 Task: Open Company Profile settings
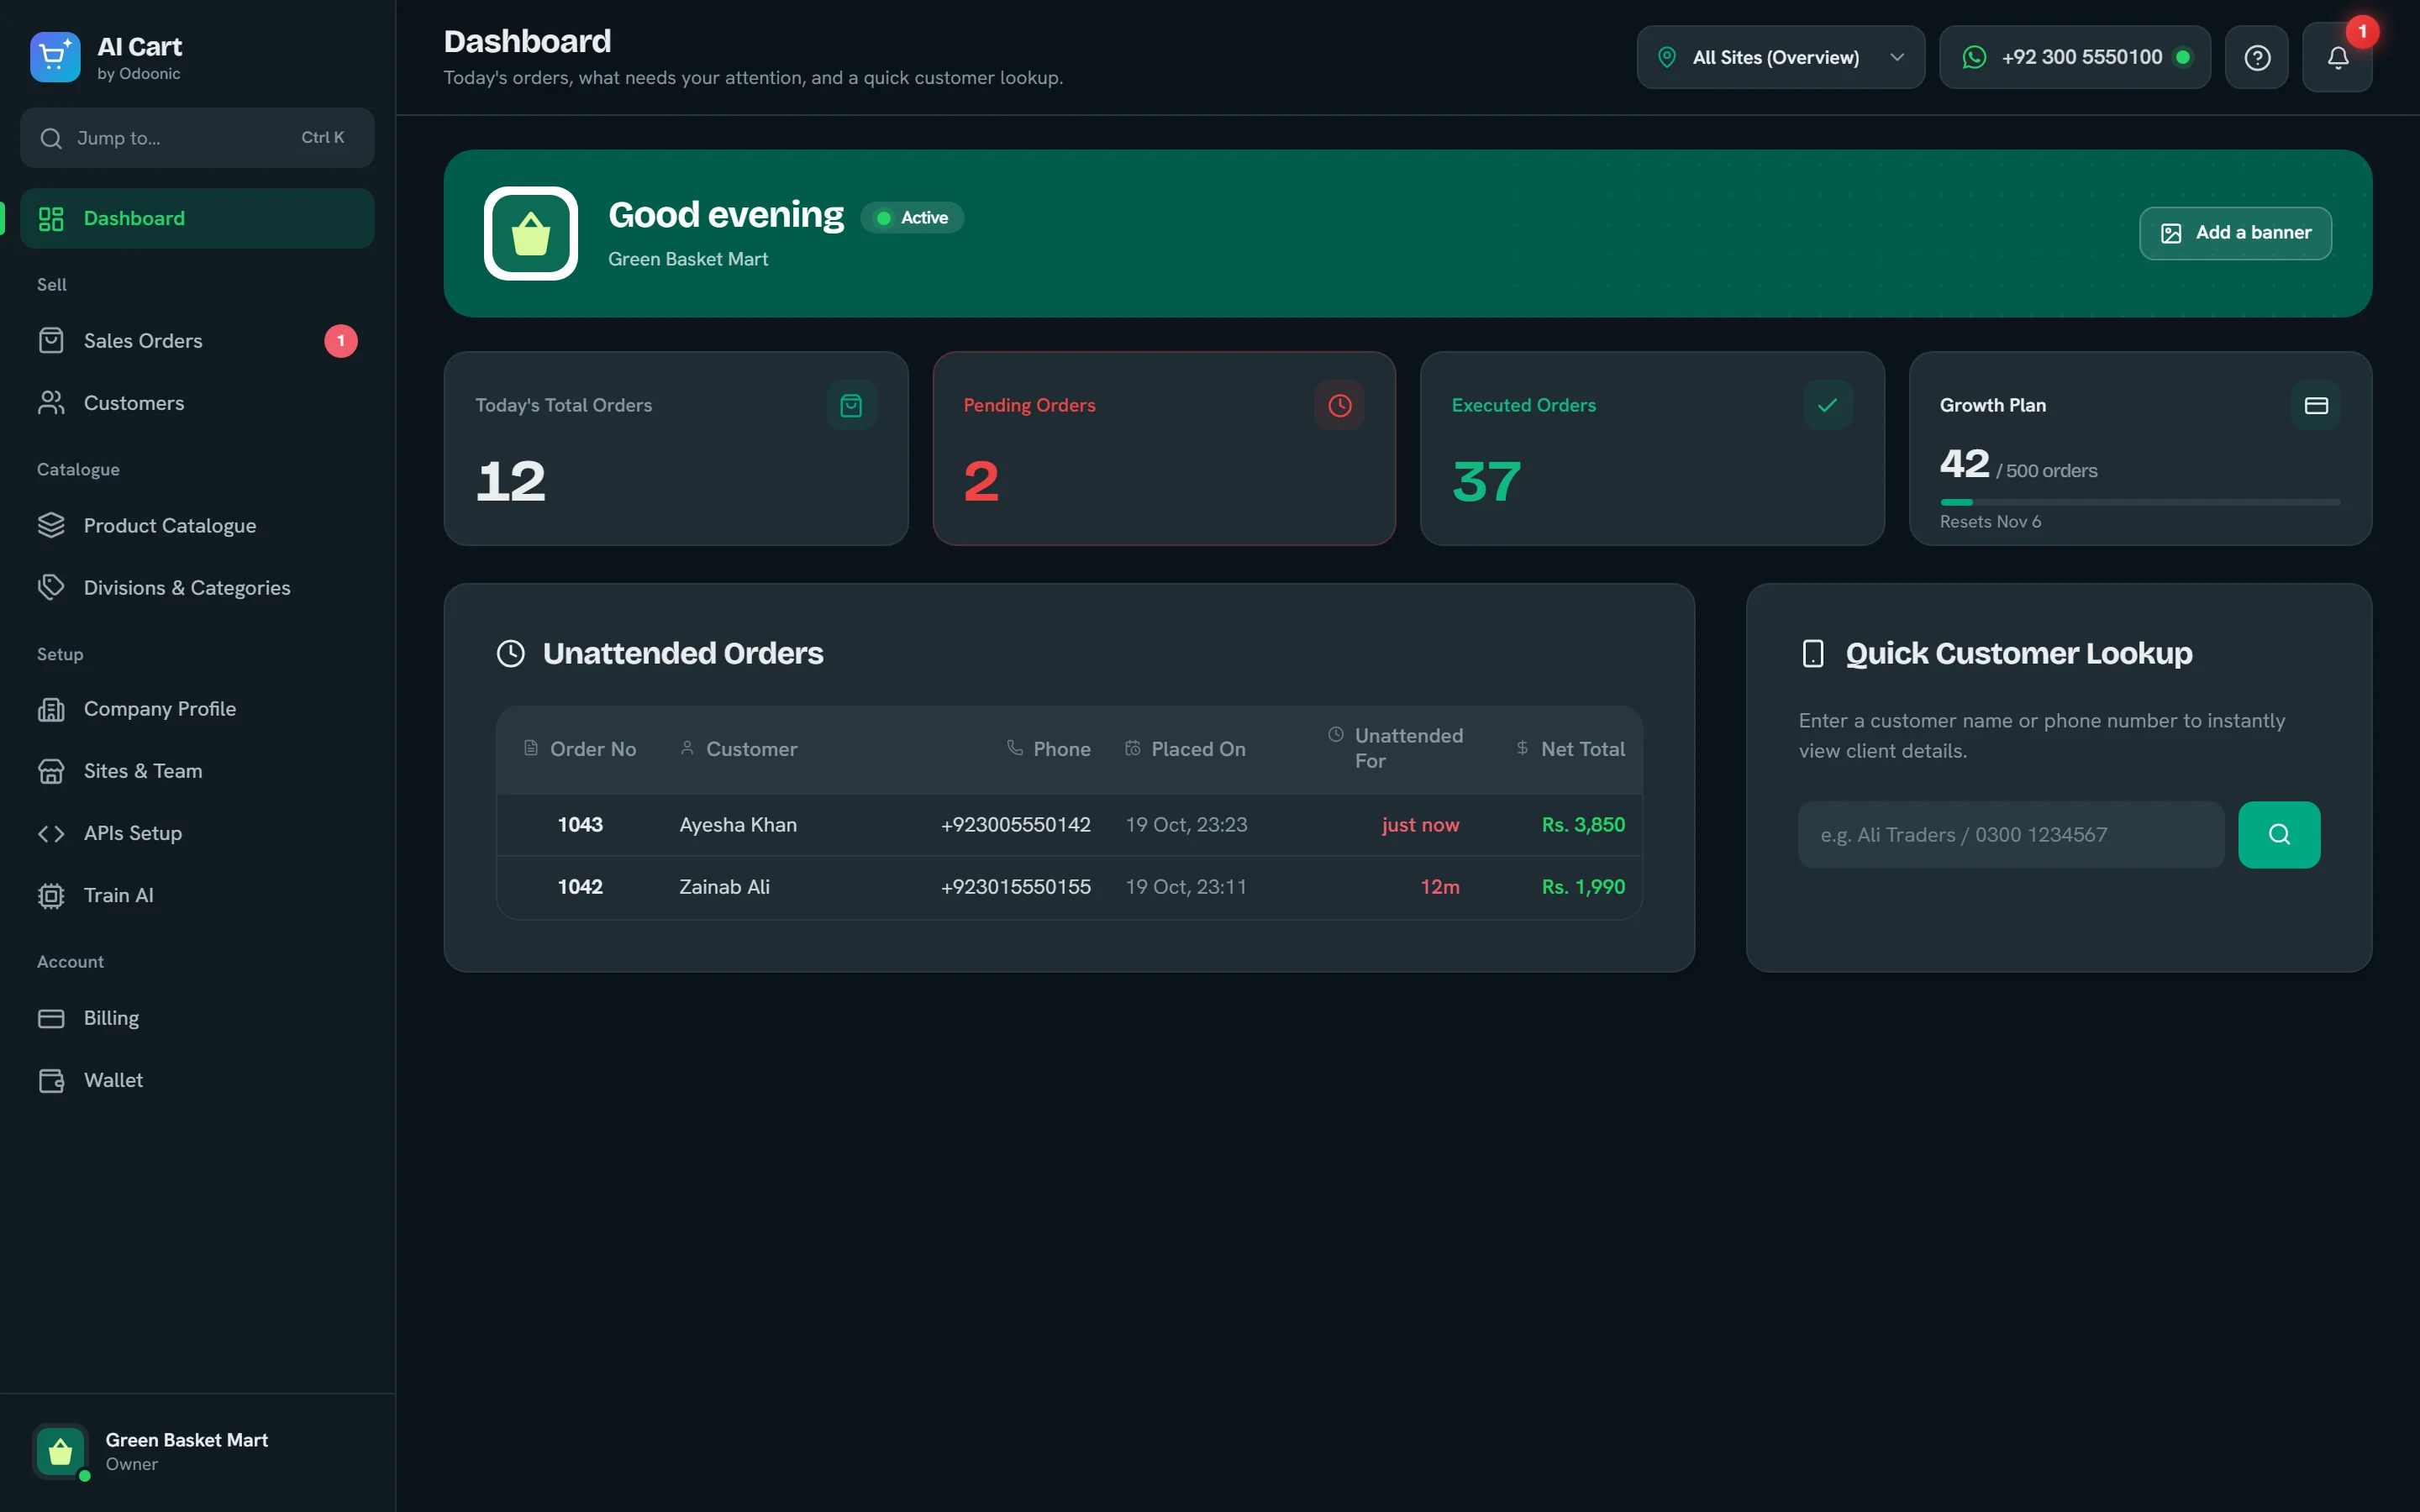(197, 709)
